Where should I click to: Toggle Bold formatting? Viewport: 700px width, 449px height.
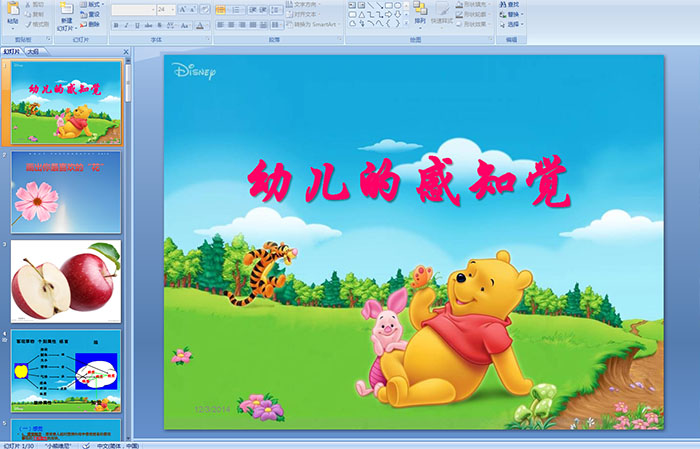coord(116,25)
